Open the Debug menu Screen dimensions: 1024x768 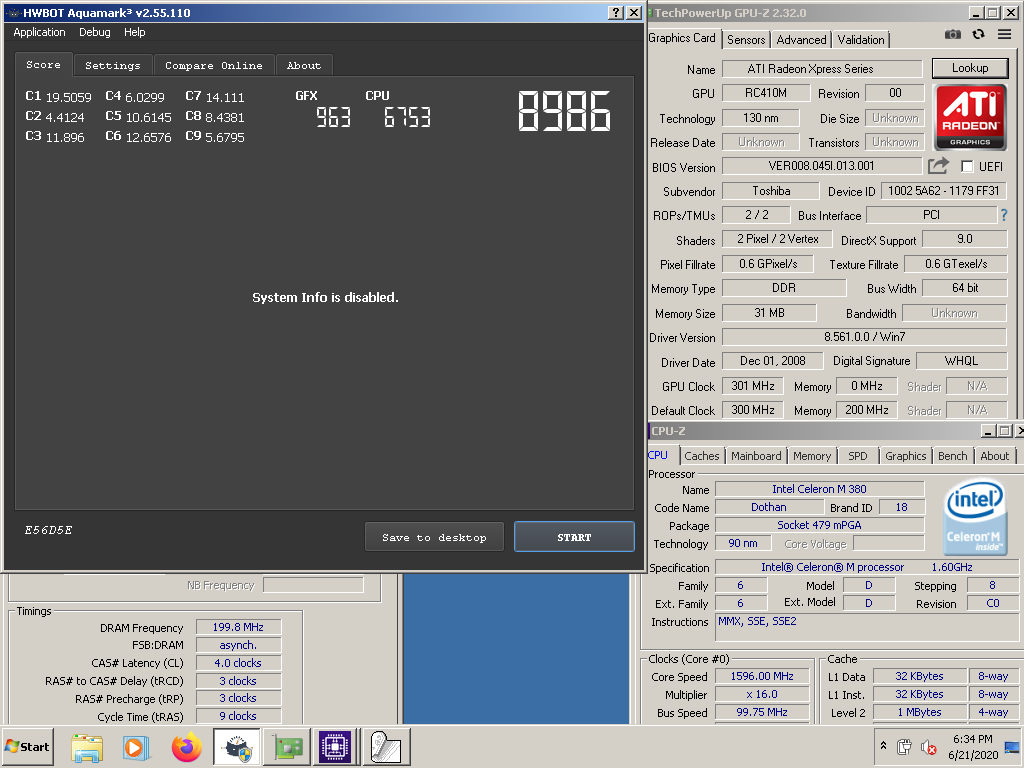pyautogui.click(x=95, y=32)
